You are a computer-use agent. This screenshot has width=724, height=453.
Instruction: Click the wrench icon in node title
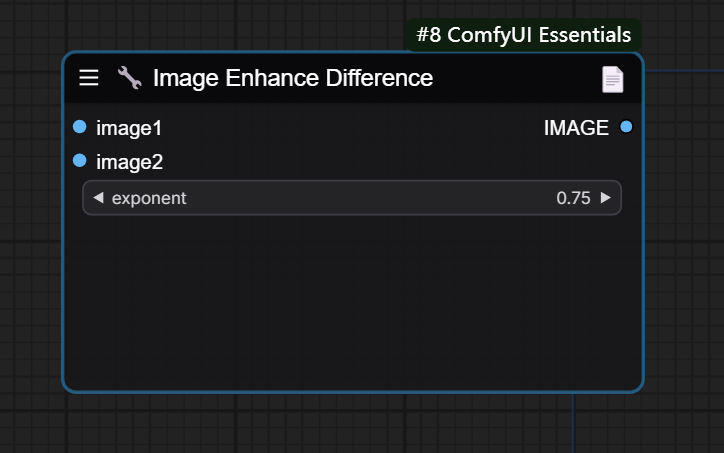tap(129, 78)
